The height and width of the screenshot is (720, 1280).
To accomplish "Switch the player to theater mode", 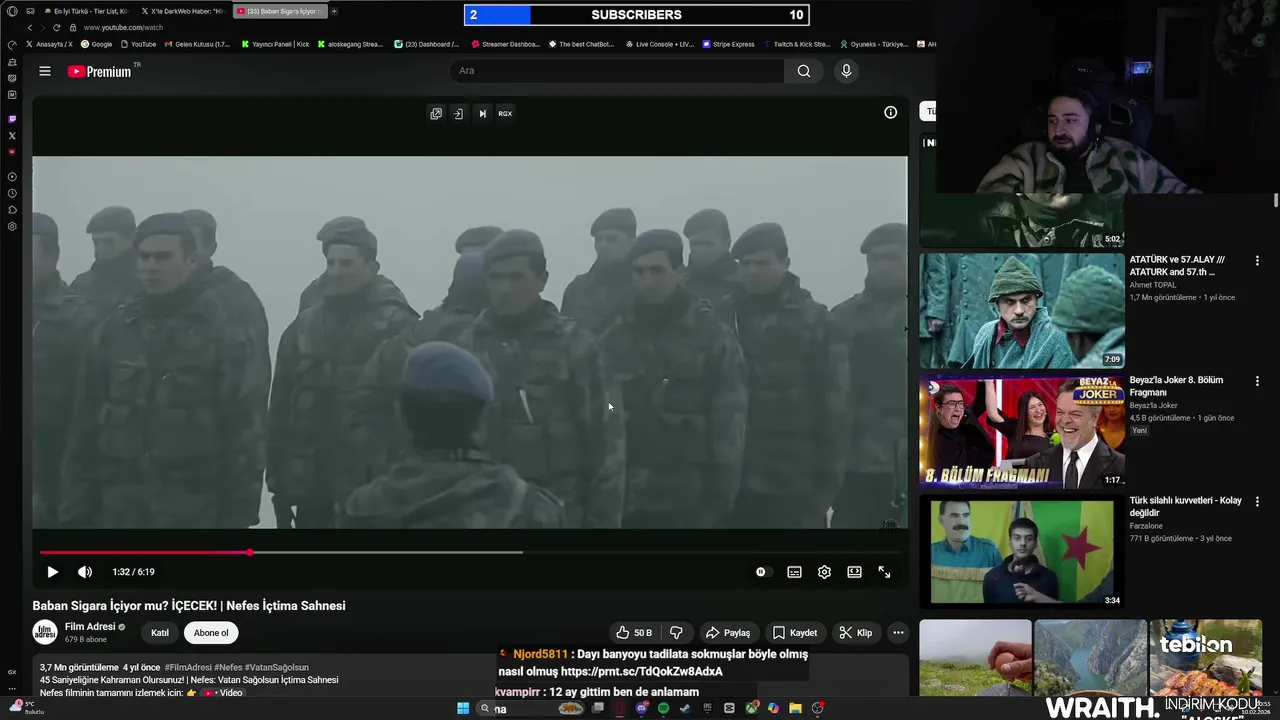I will 854,572.
